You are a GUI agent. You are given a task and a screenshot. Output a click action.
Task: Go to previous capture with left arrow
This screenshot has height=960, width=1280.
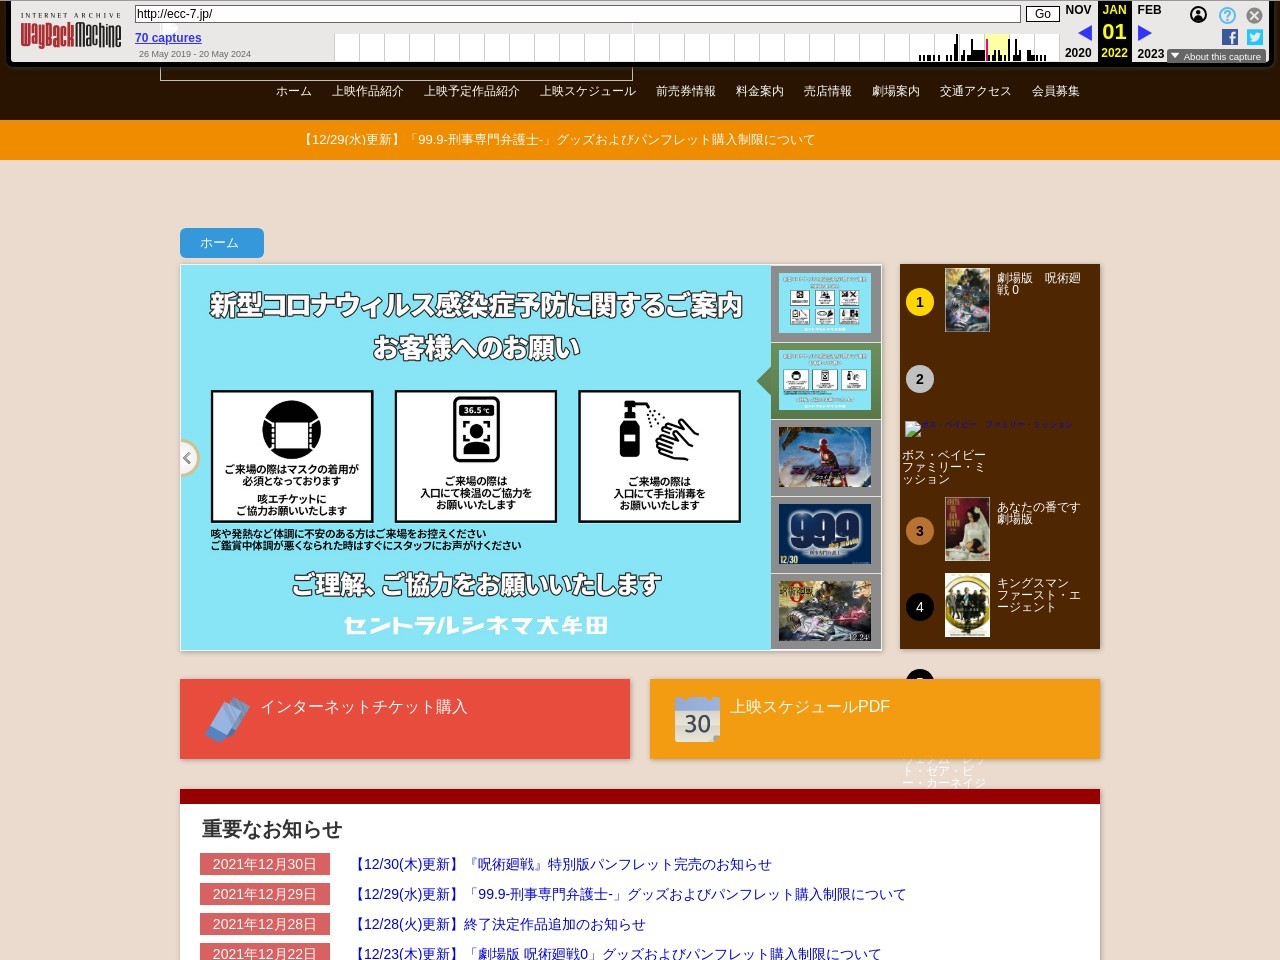1085,33
